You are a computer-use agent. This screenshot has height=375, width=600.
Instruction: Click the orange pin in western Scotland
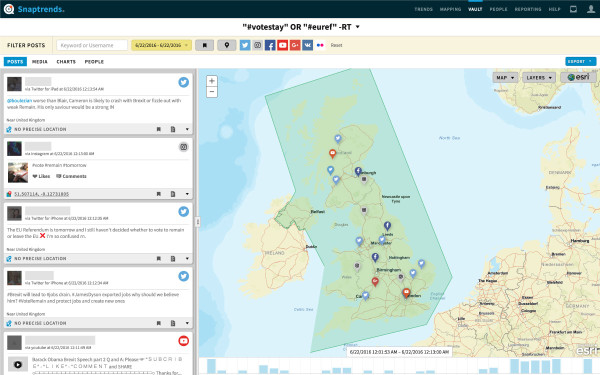[333, 154]
